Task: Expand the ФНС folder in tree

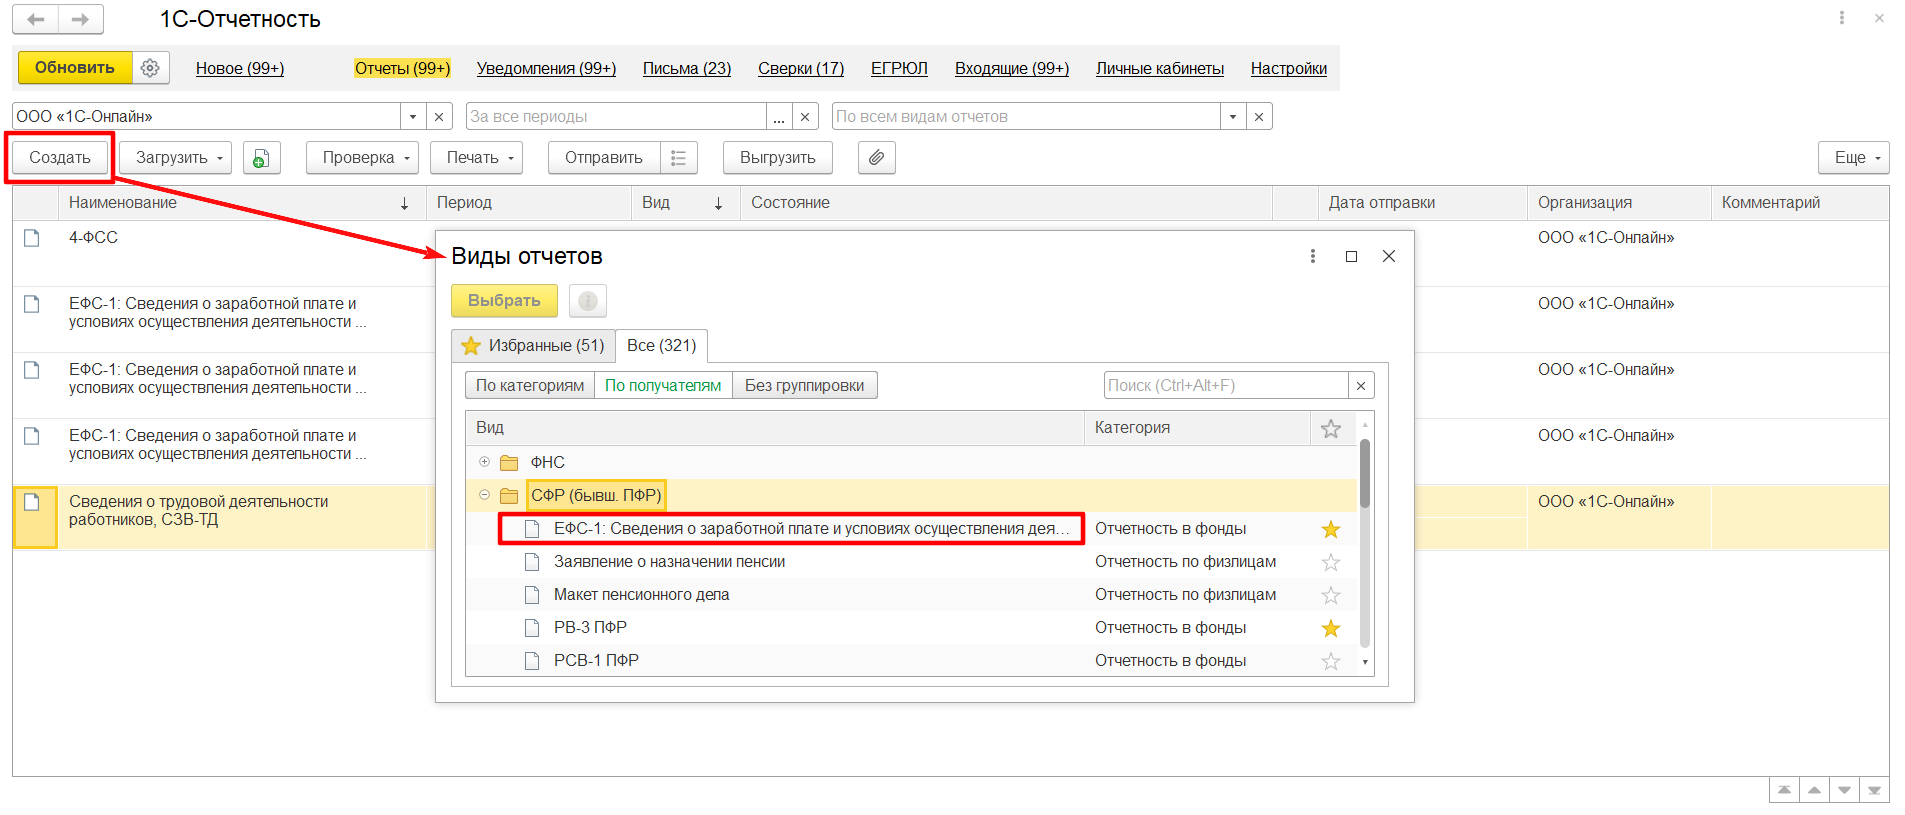Action: [x=484, y=462]
